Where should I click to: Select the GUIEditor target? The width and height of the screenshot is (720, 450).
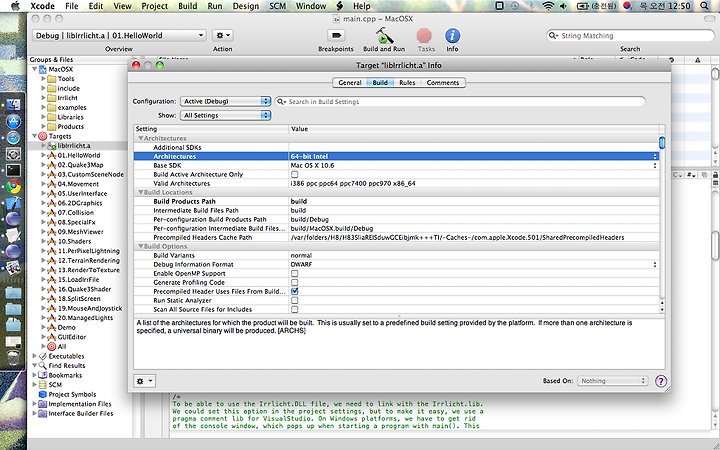pos(72,337)
